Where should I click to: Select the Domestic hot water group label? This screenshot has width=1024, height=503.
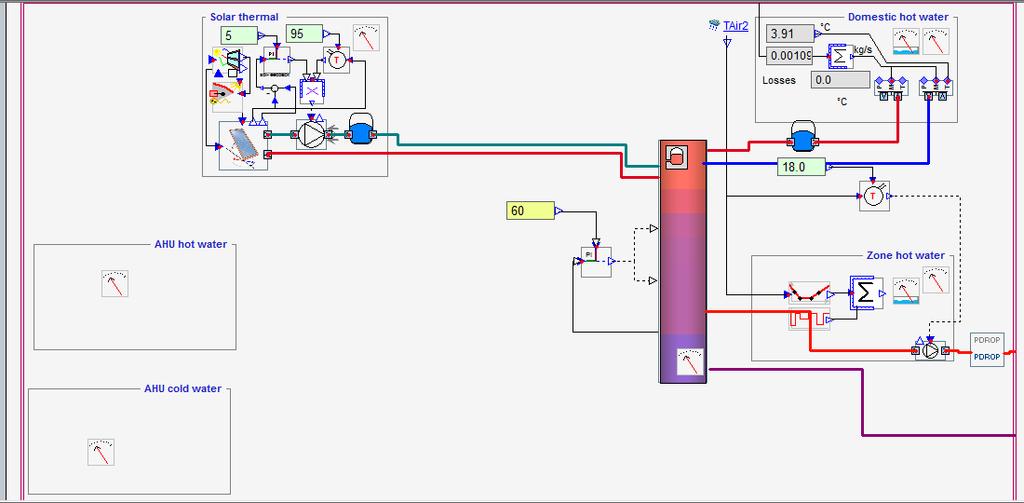point(898,17)
